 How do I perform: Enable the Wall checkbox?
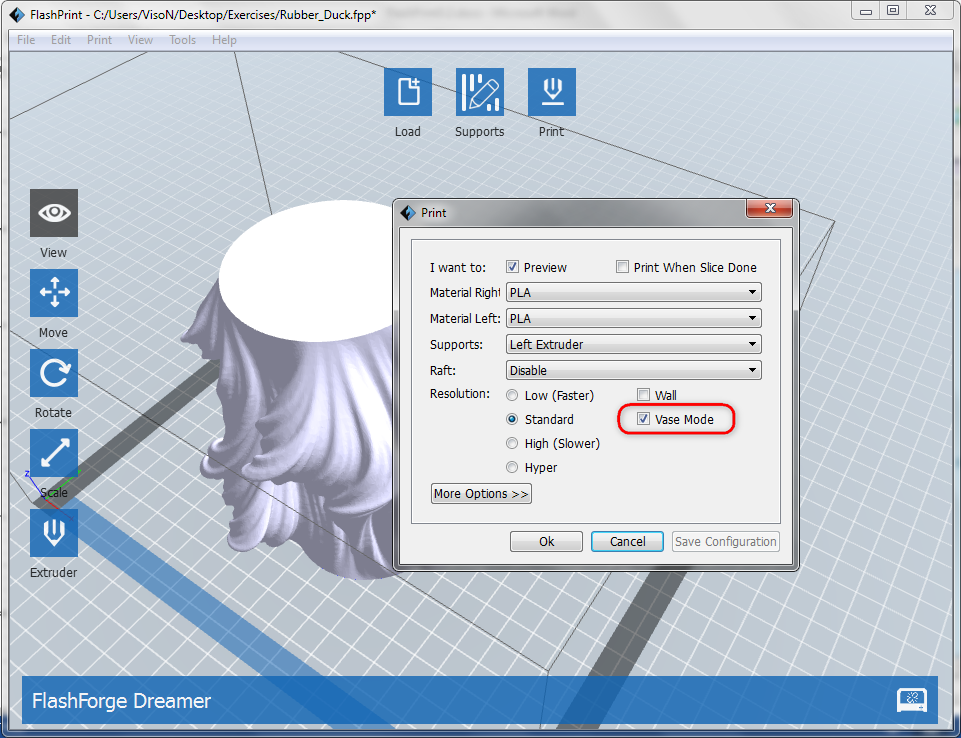(643, 395)
